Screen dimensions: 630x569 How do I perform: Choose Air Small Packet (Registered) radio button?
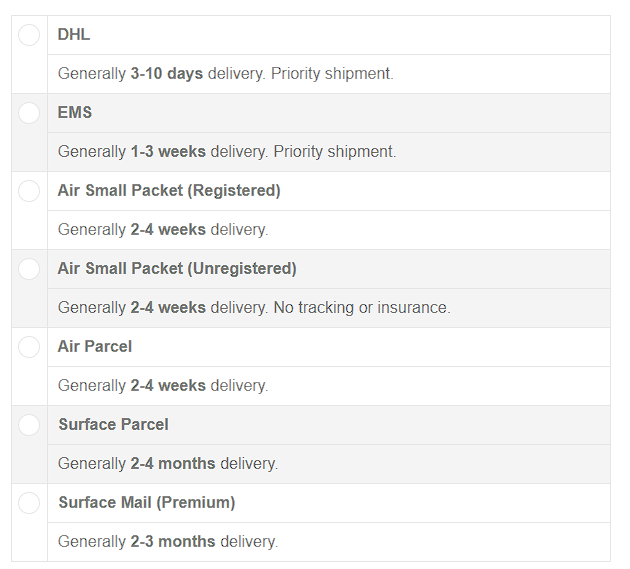click(29, 191)
